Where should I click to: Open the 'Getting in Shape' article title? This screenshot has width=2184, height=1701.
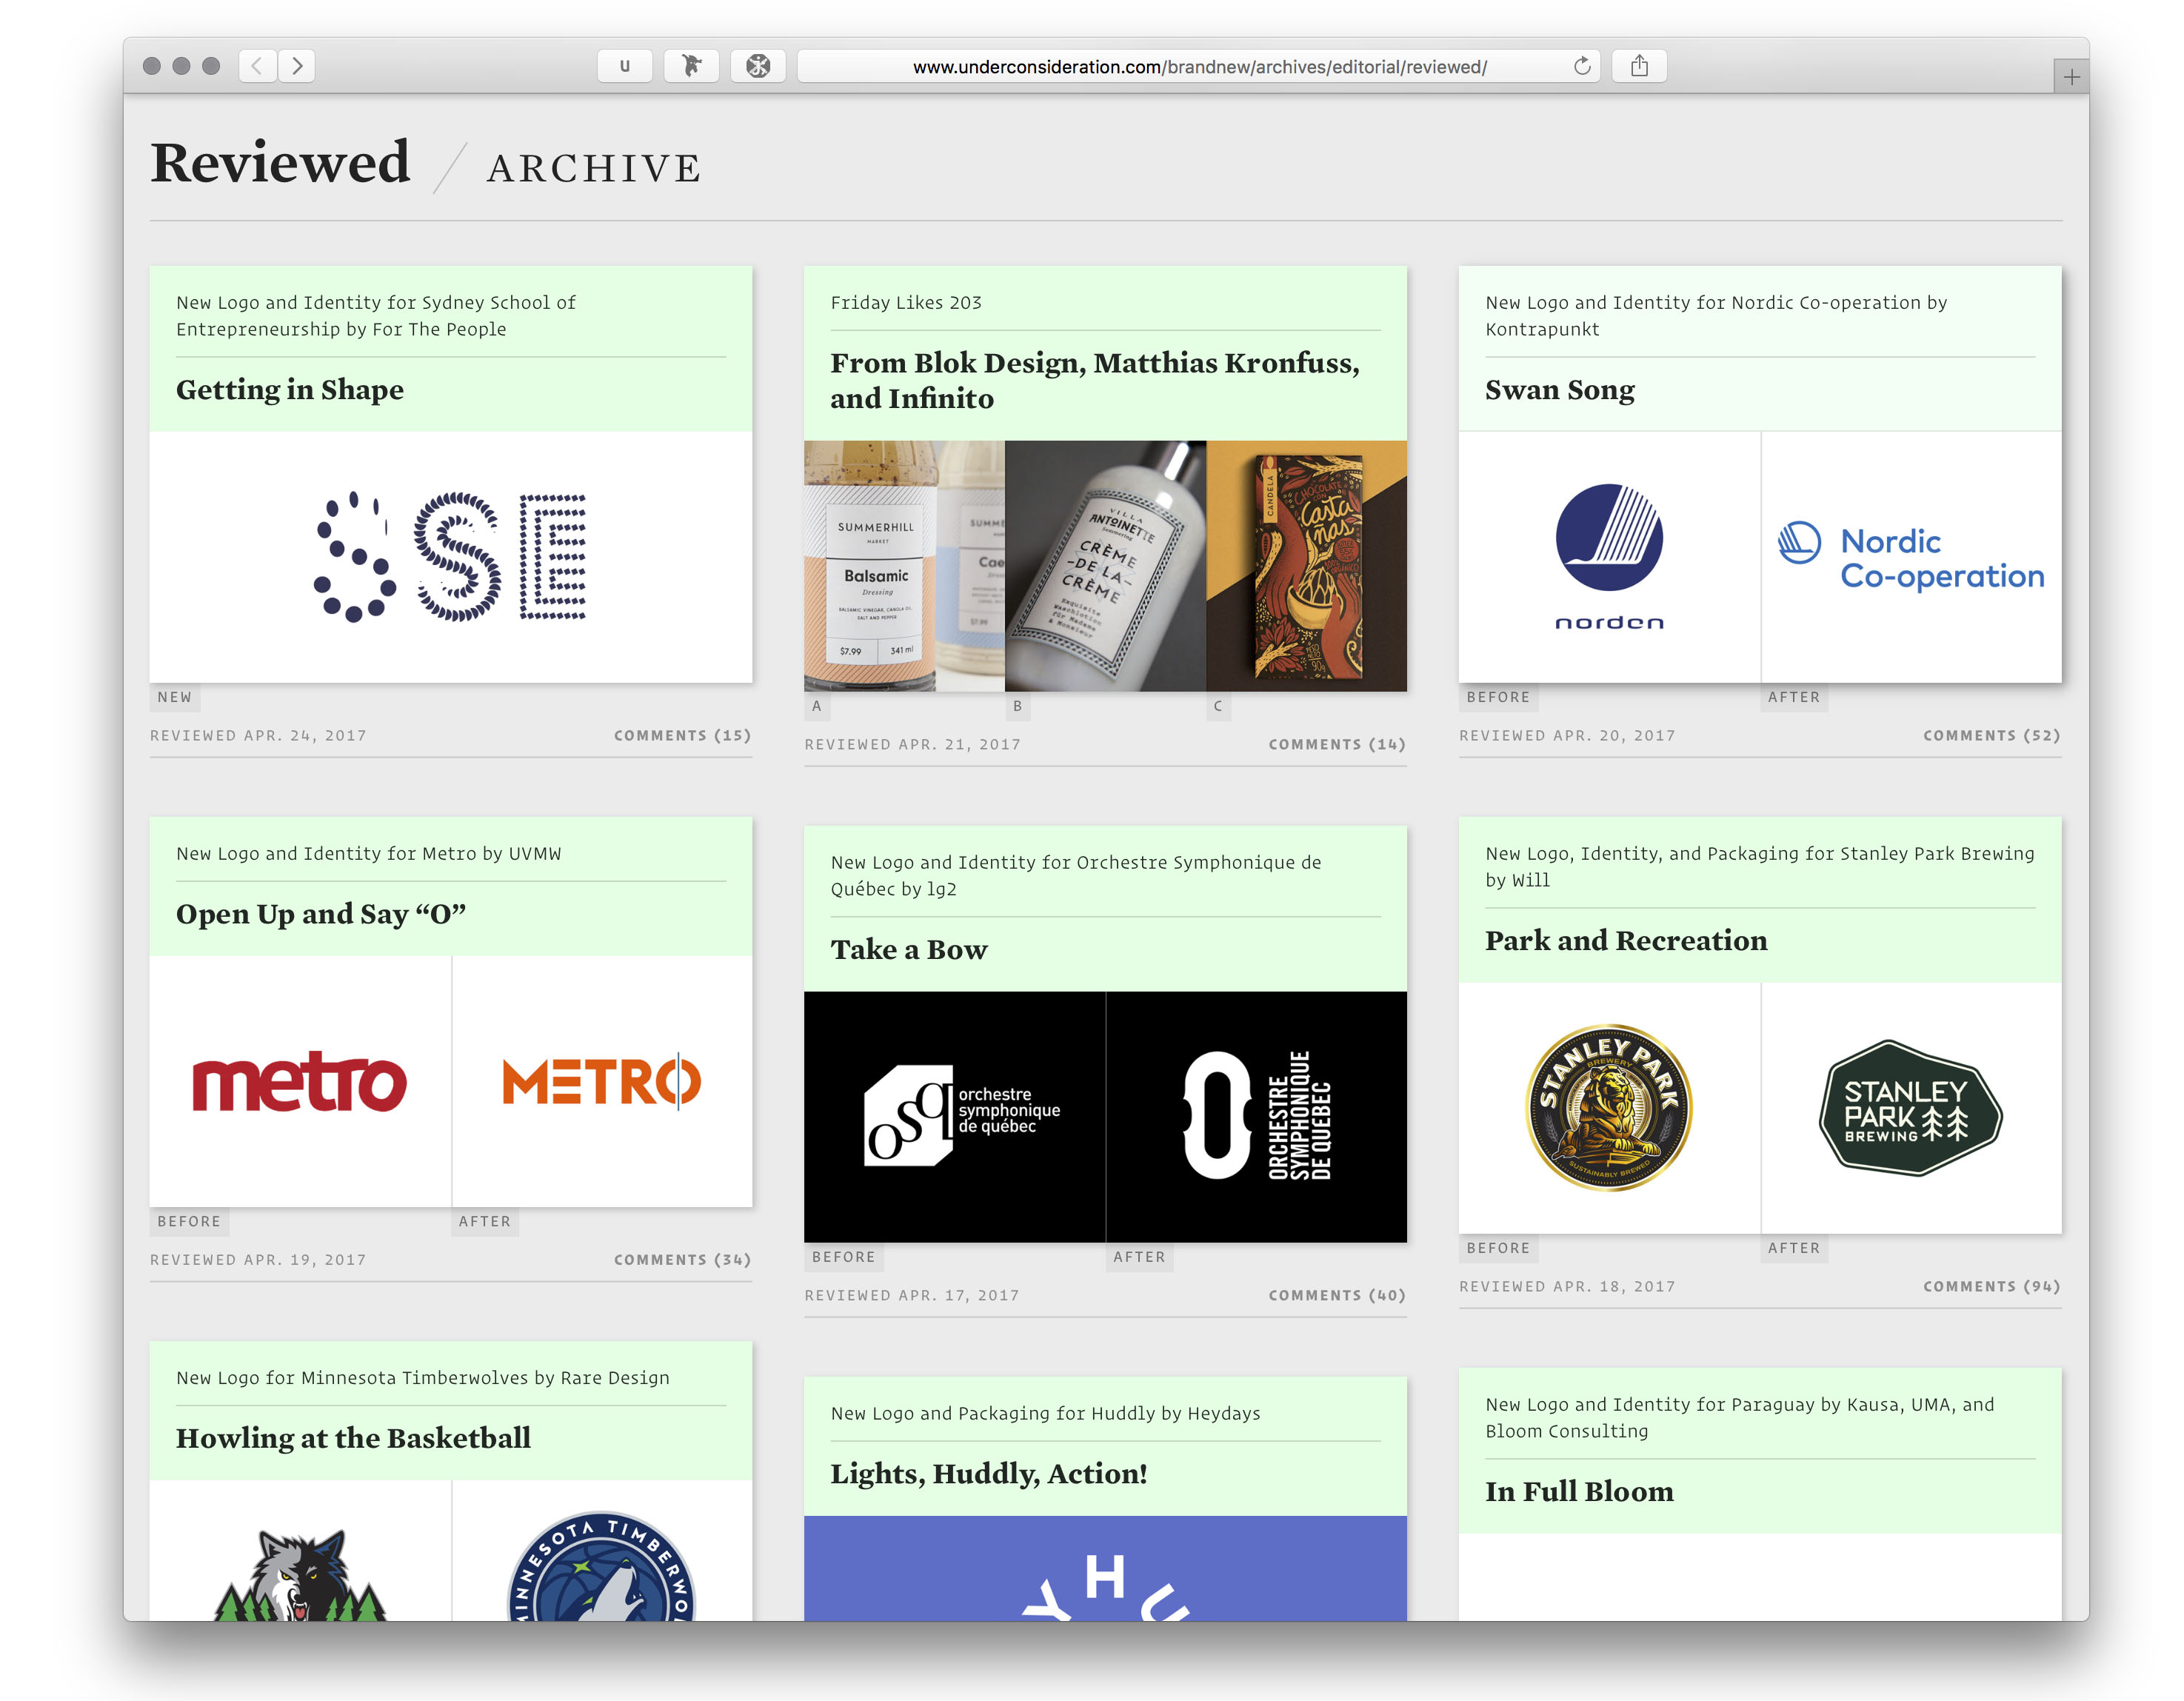point(290,390)
